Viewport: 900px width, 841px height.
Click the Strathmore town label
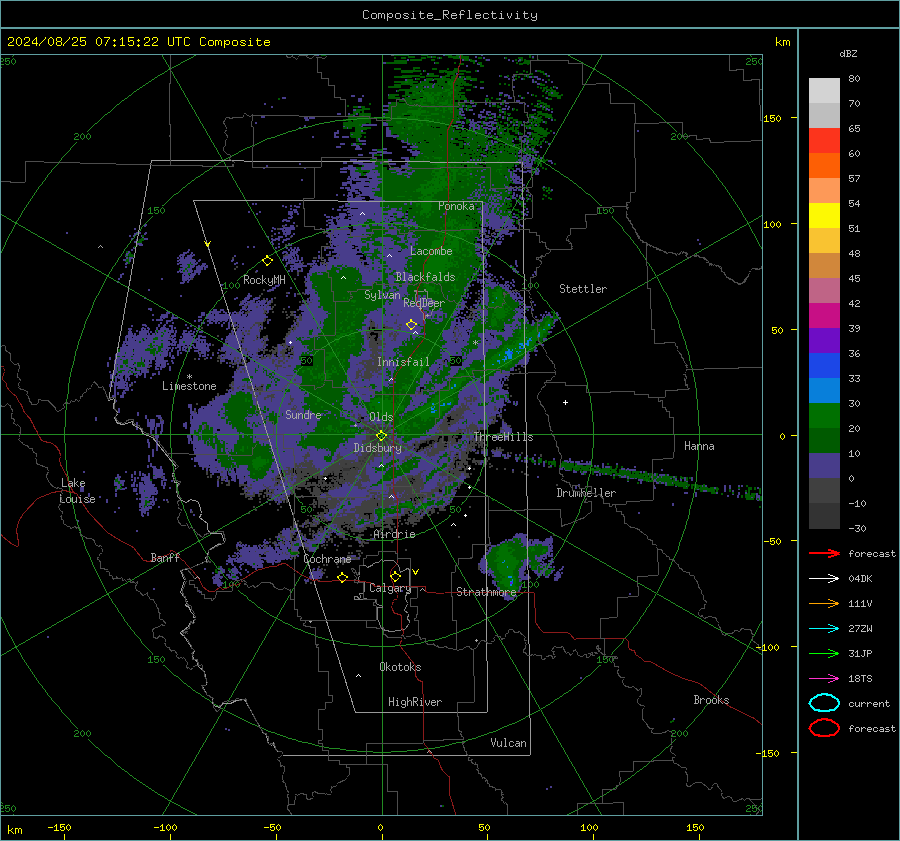486,592
